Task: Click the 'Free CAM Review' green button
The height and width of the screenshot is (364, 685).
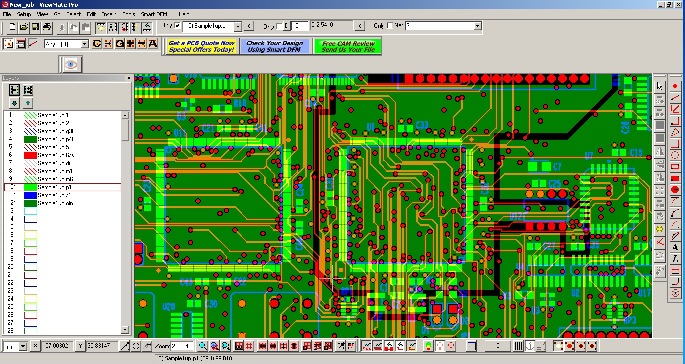Action: point(348,46)
